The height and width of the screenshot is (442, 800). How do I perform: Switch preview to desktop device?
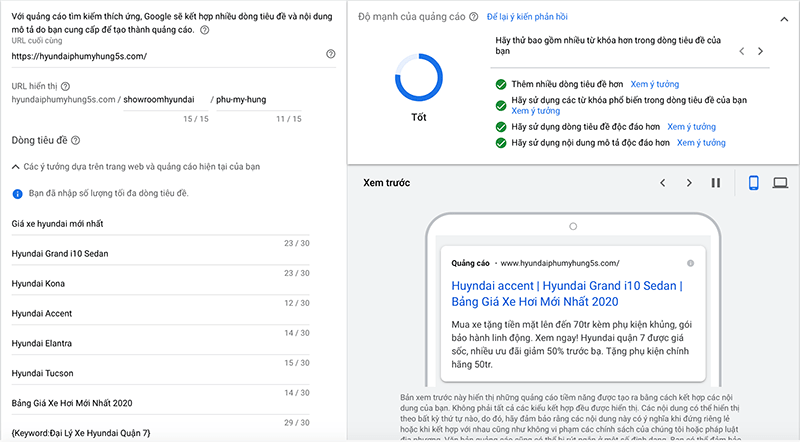pos(780,183)
